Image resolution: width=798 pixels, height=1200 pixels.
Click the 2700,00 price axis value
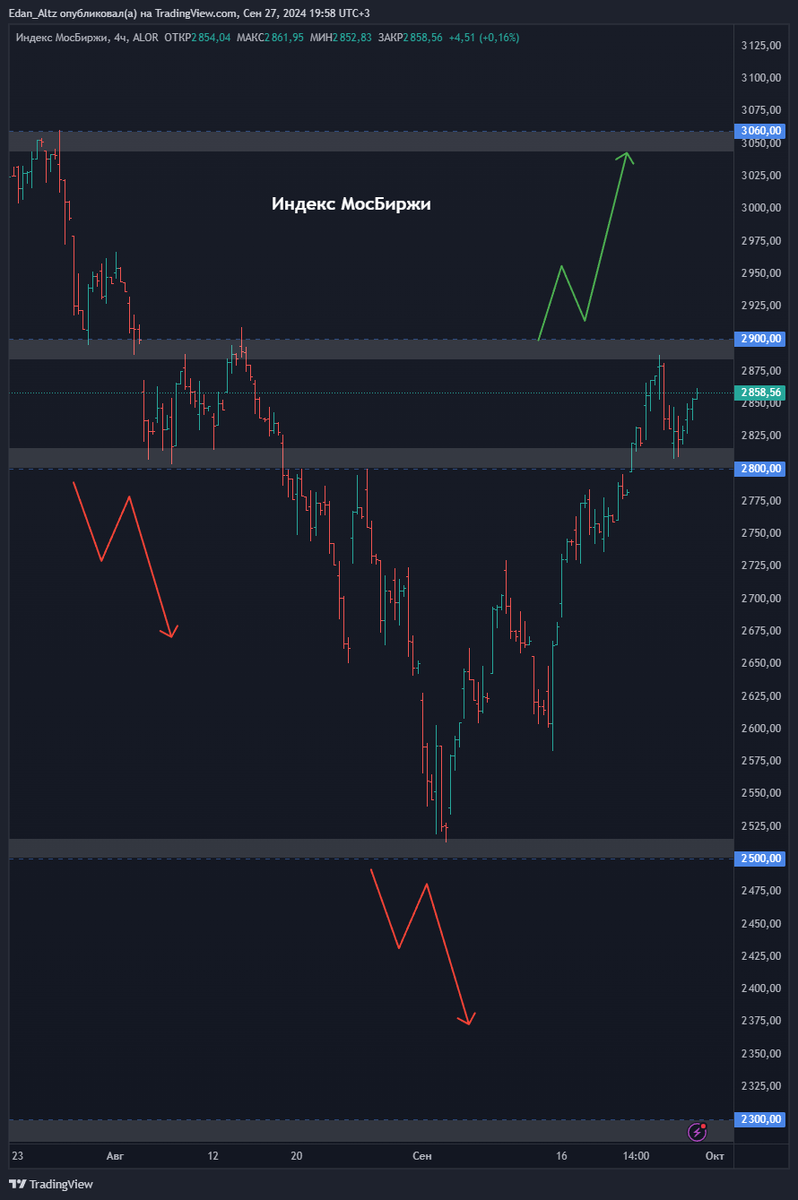click(x=761, y=598)
